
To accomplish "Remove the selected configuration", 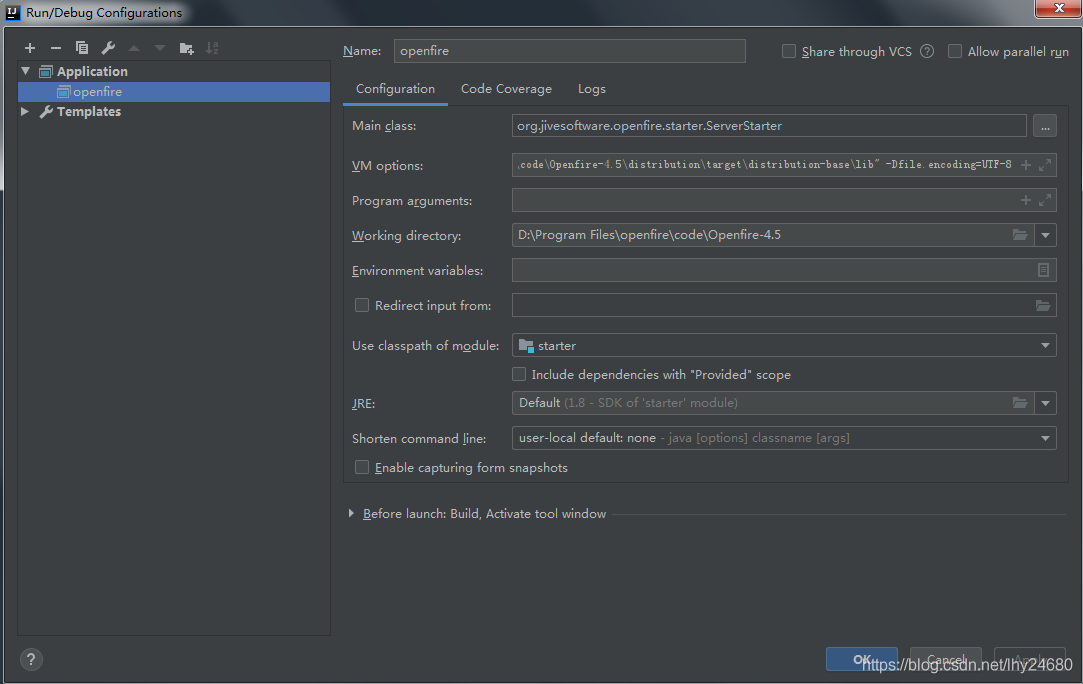I will [56, 48].
